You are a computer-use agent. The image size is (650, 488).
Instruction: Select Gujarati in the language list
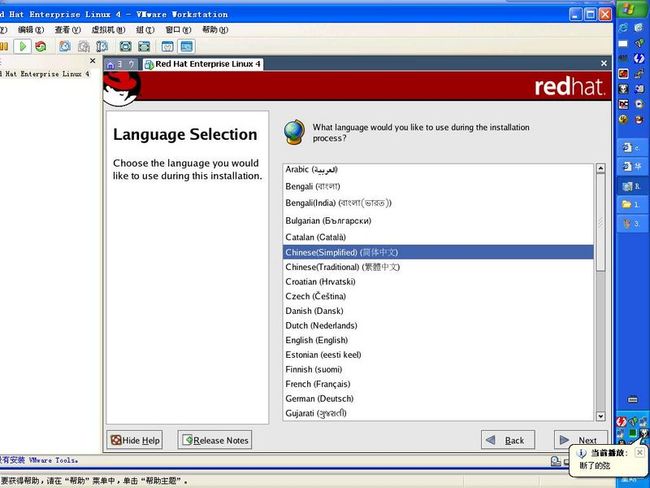point(439,413)
